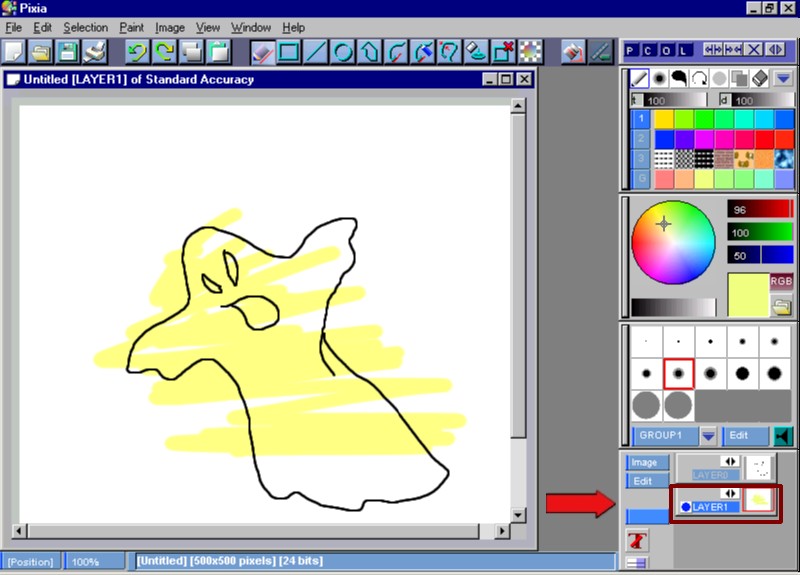
Task: Toggle the P panel button
Action: 632,50
